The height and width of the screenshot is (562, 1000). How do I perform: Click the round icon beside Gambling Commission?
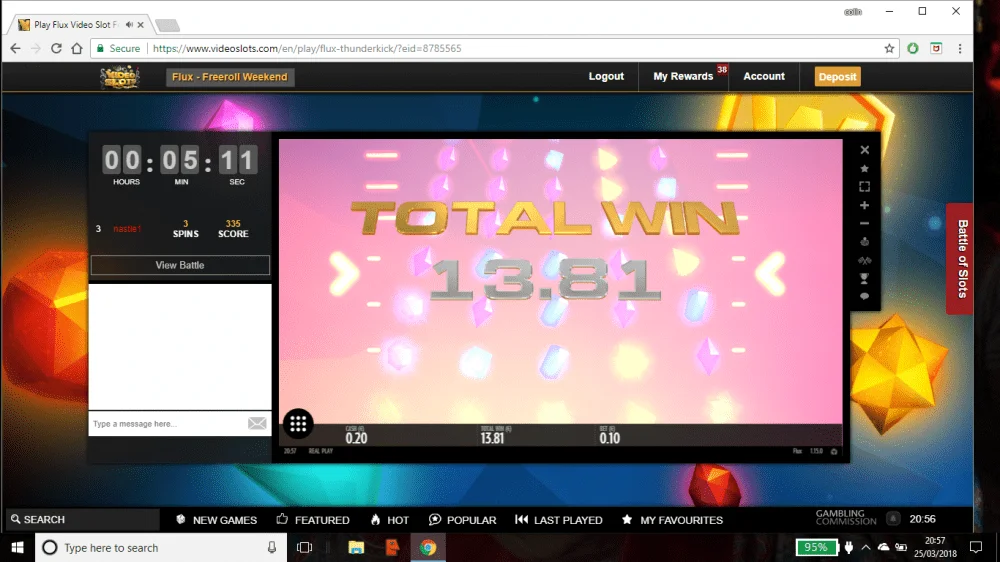point(893,519)
